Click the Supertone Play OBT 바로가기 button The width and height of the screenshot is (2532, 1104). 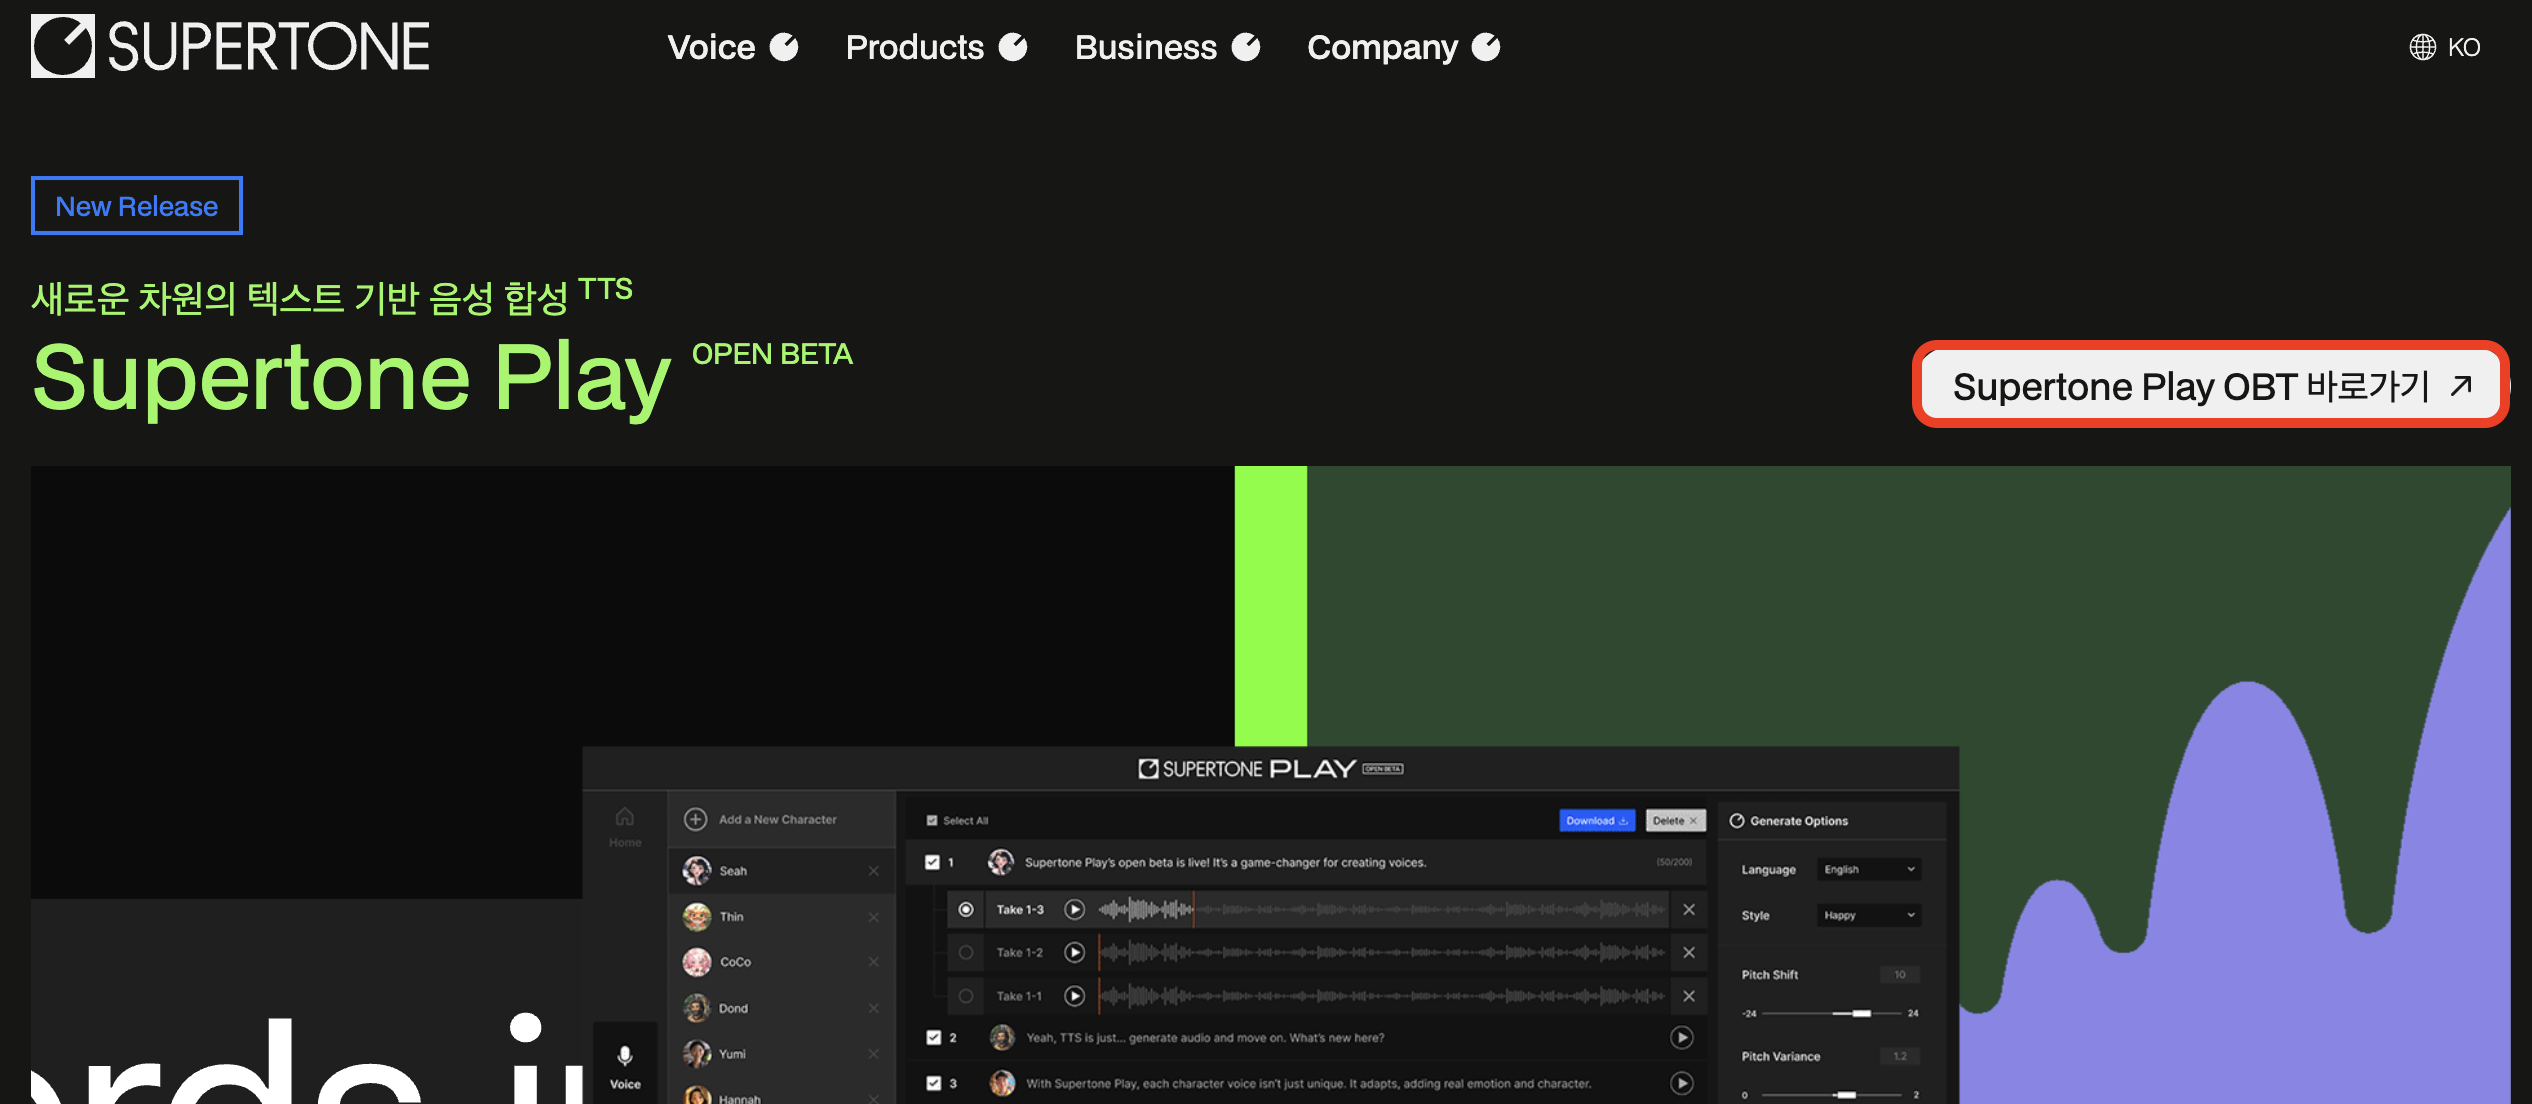pos(2211,386)
